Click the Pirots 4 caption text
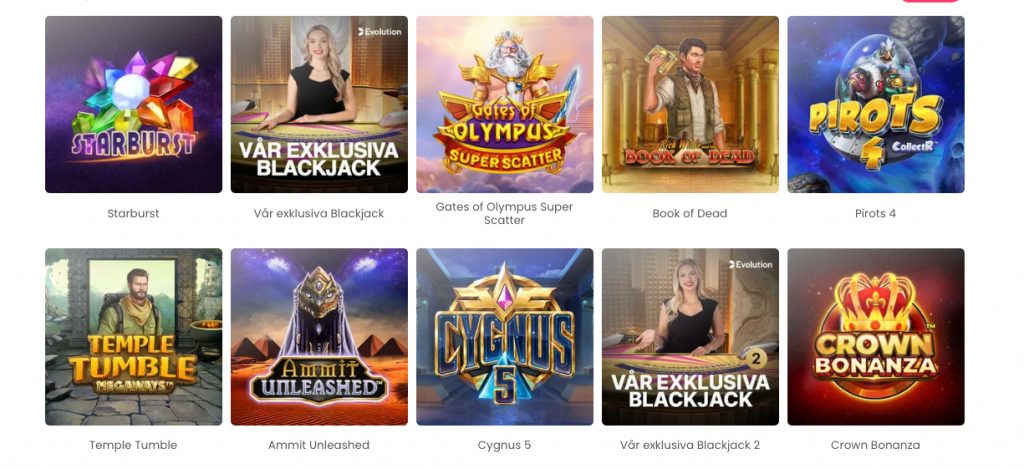 point(875,214)
